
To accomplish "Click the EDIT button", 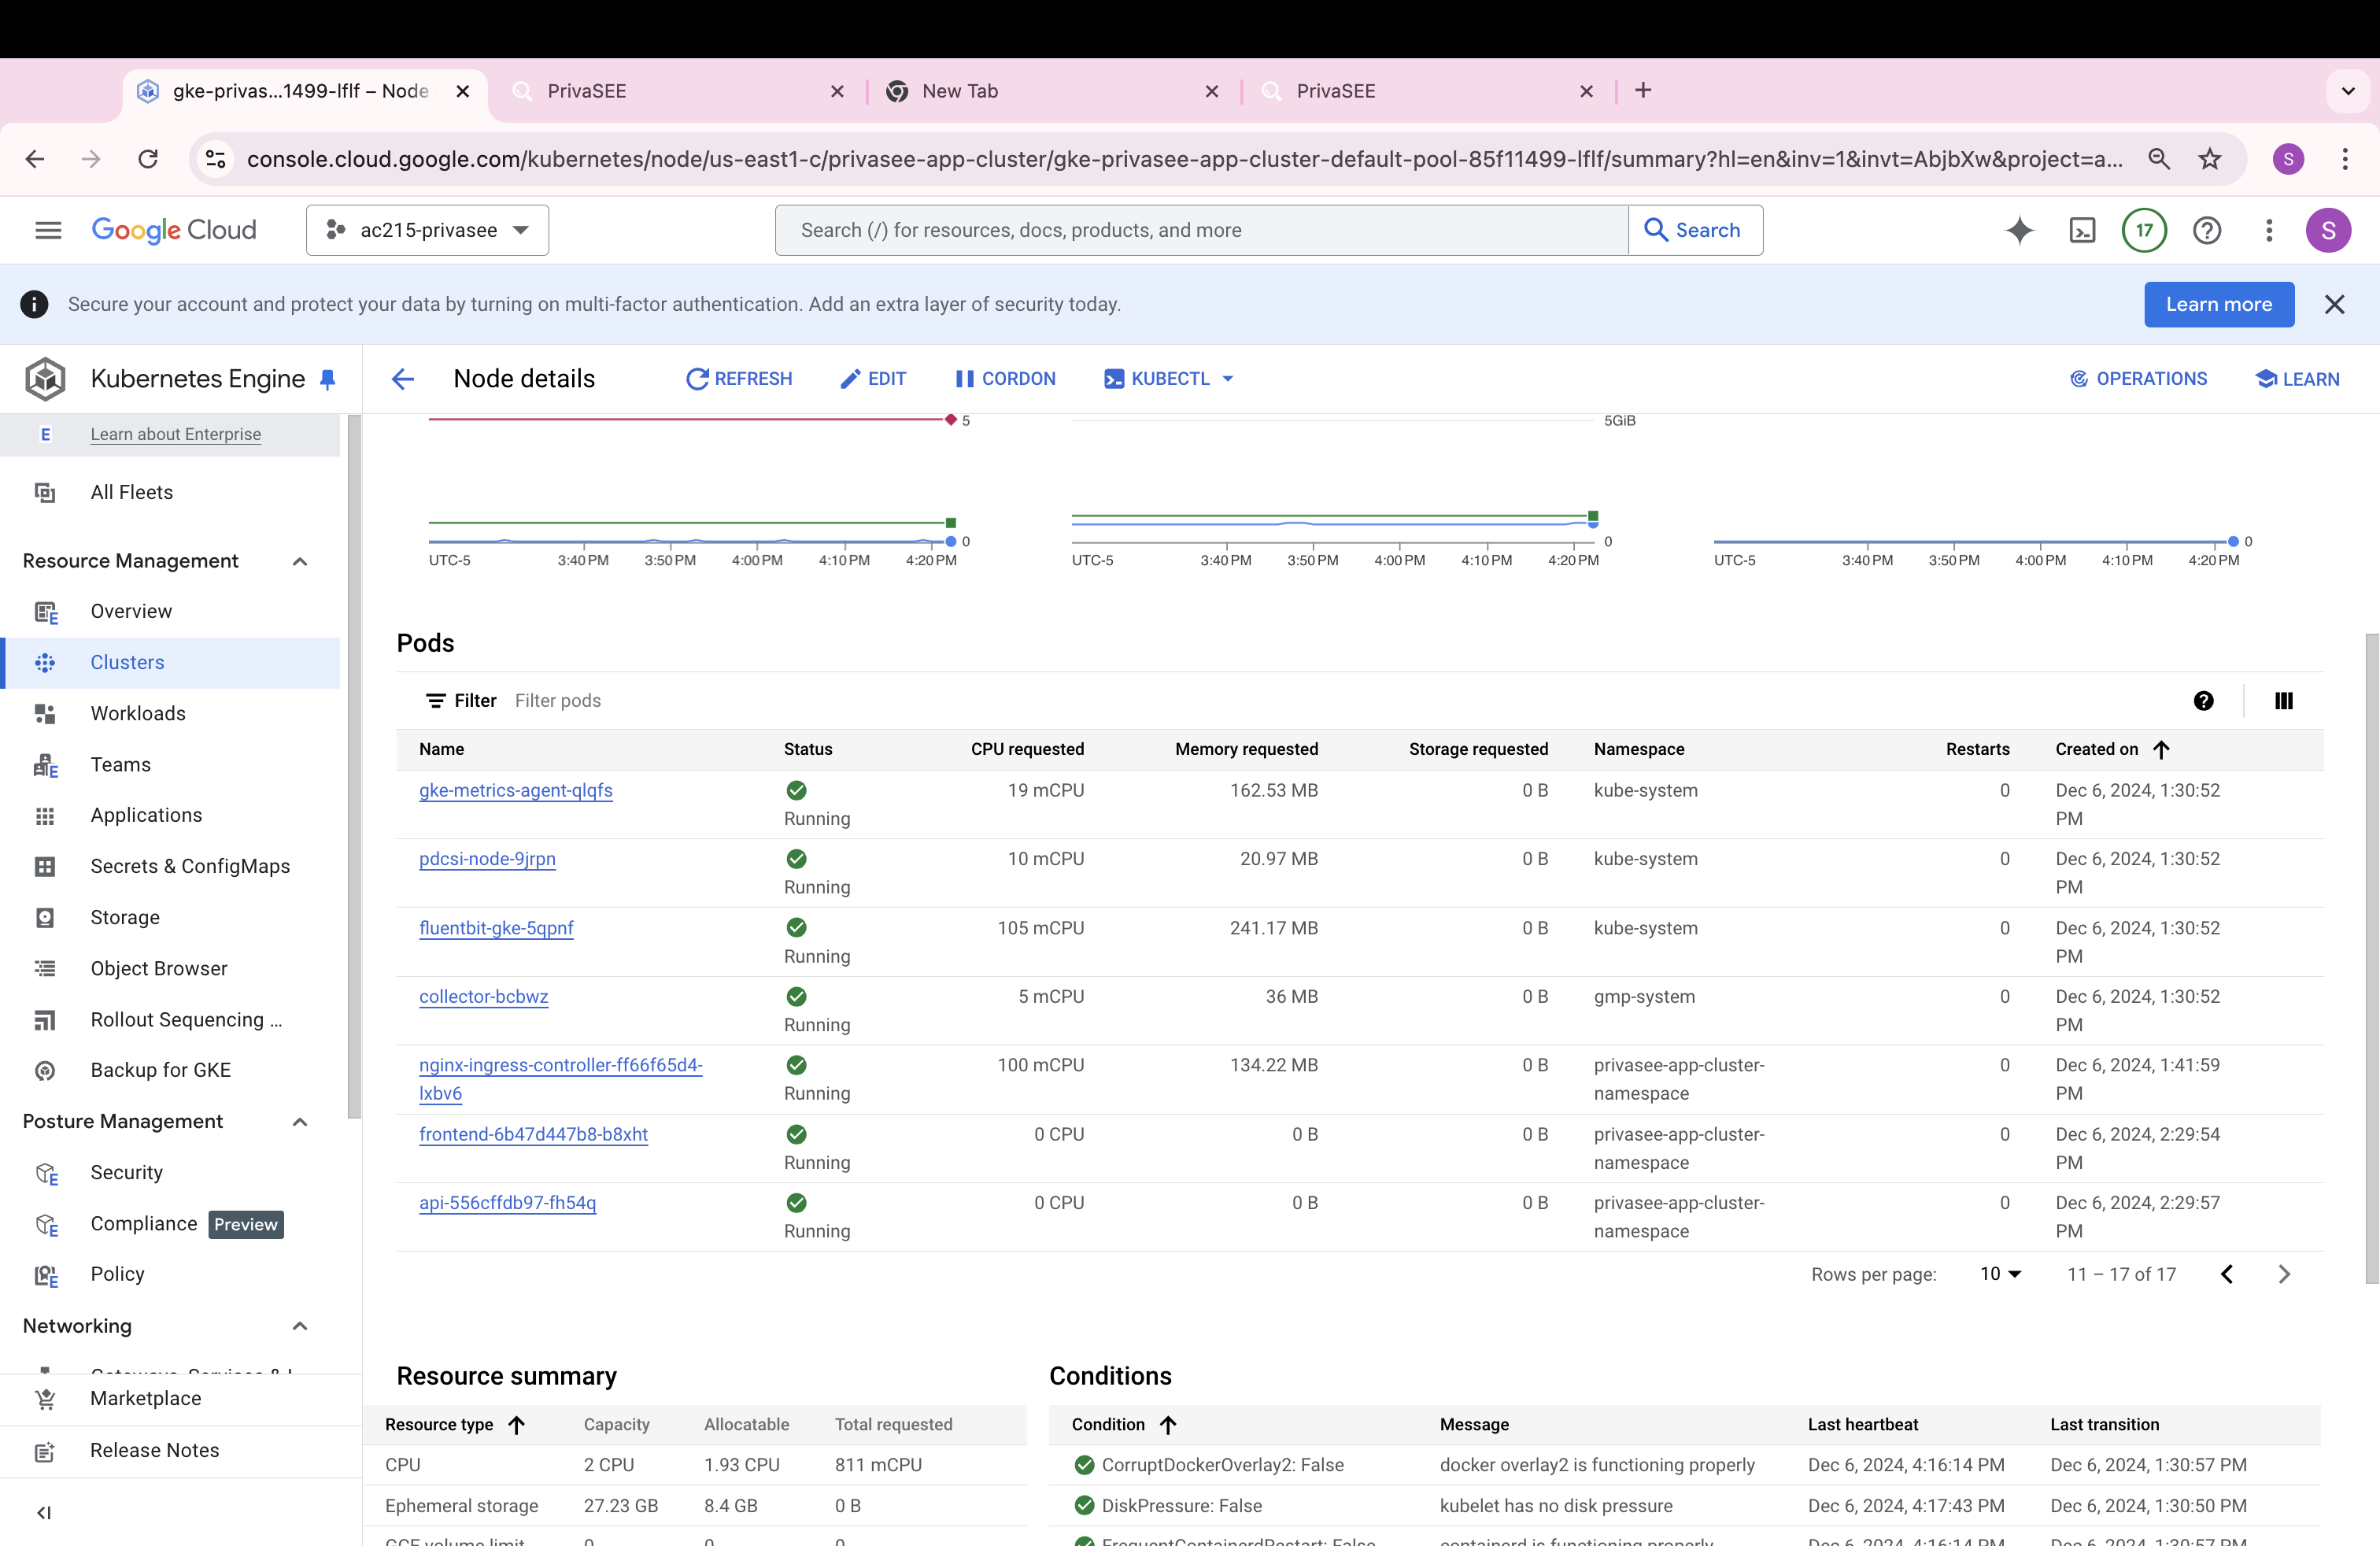I will pyautogui.click(x=873, y=379).
